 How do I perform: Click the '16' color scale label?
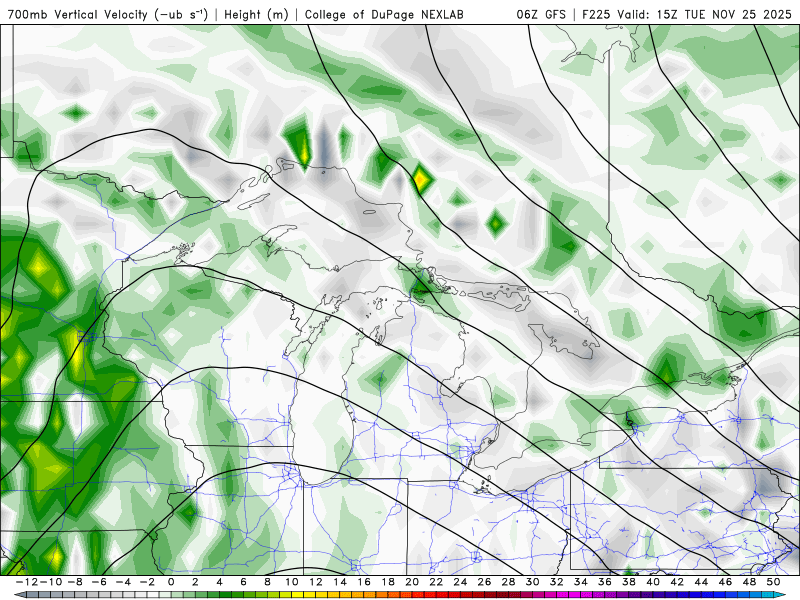364,582
